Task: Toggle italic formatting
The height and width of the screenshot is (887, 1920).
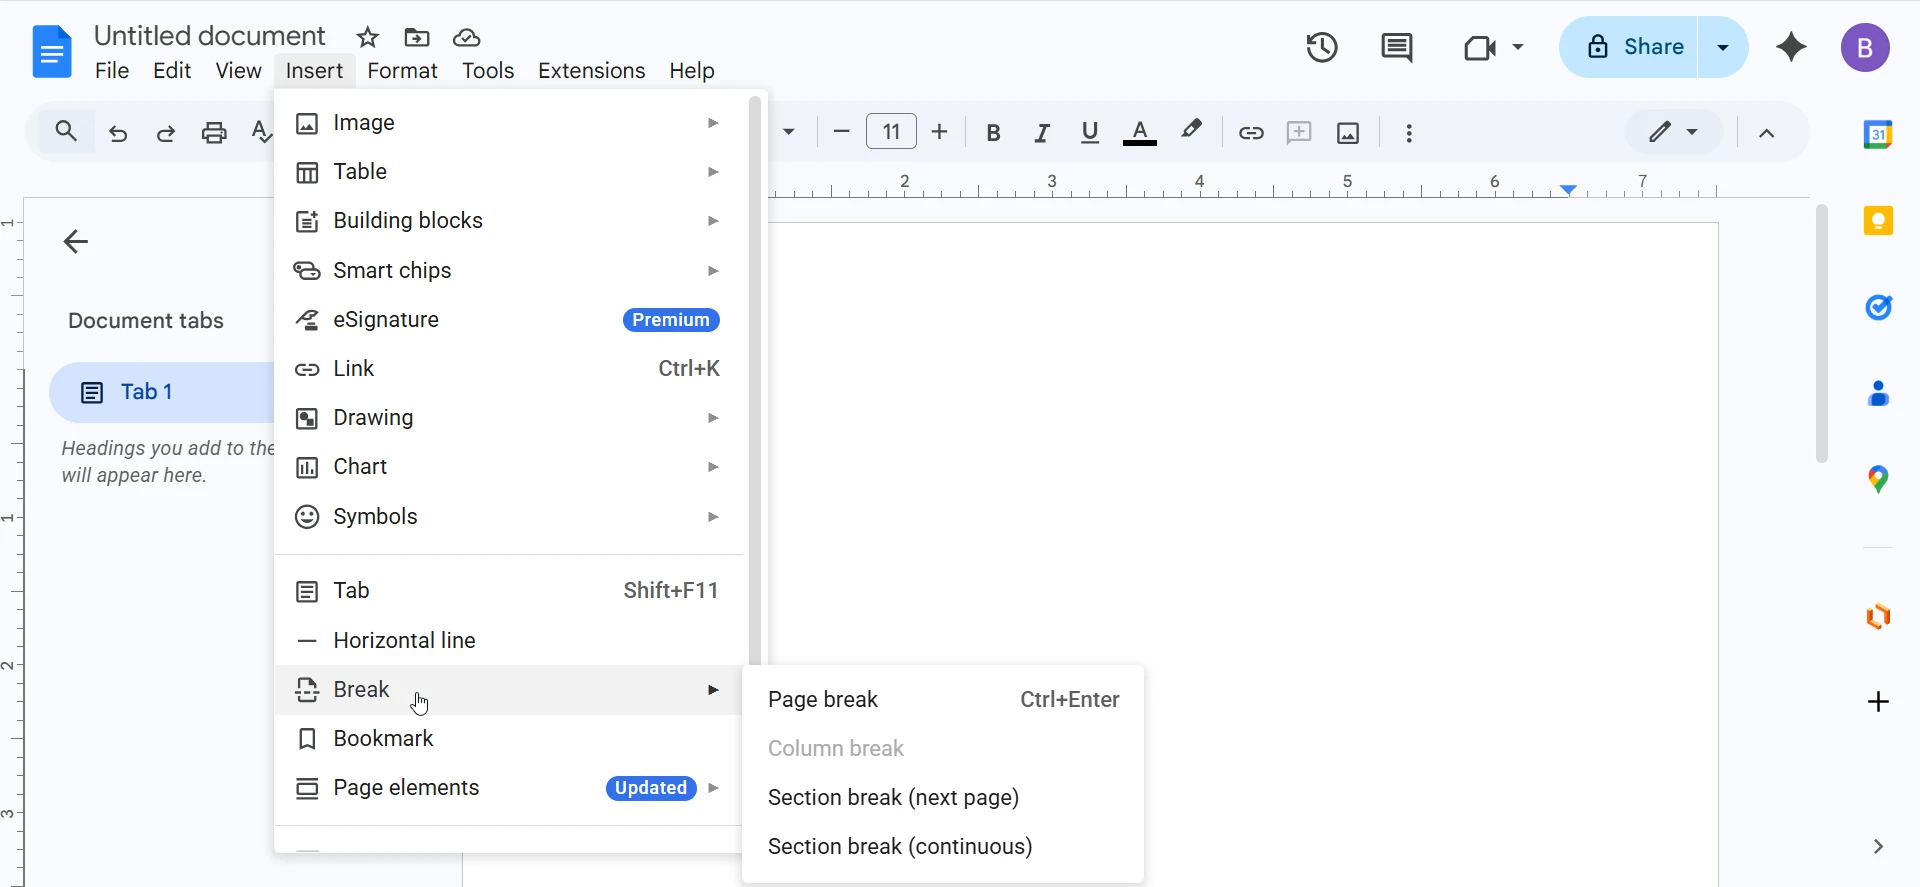Action: pyautogui.click(x=1042, y=133)
